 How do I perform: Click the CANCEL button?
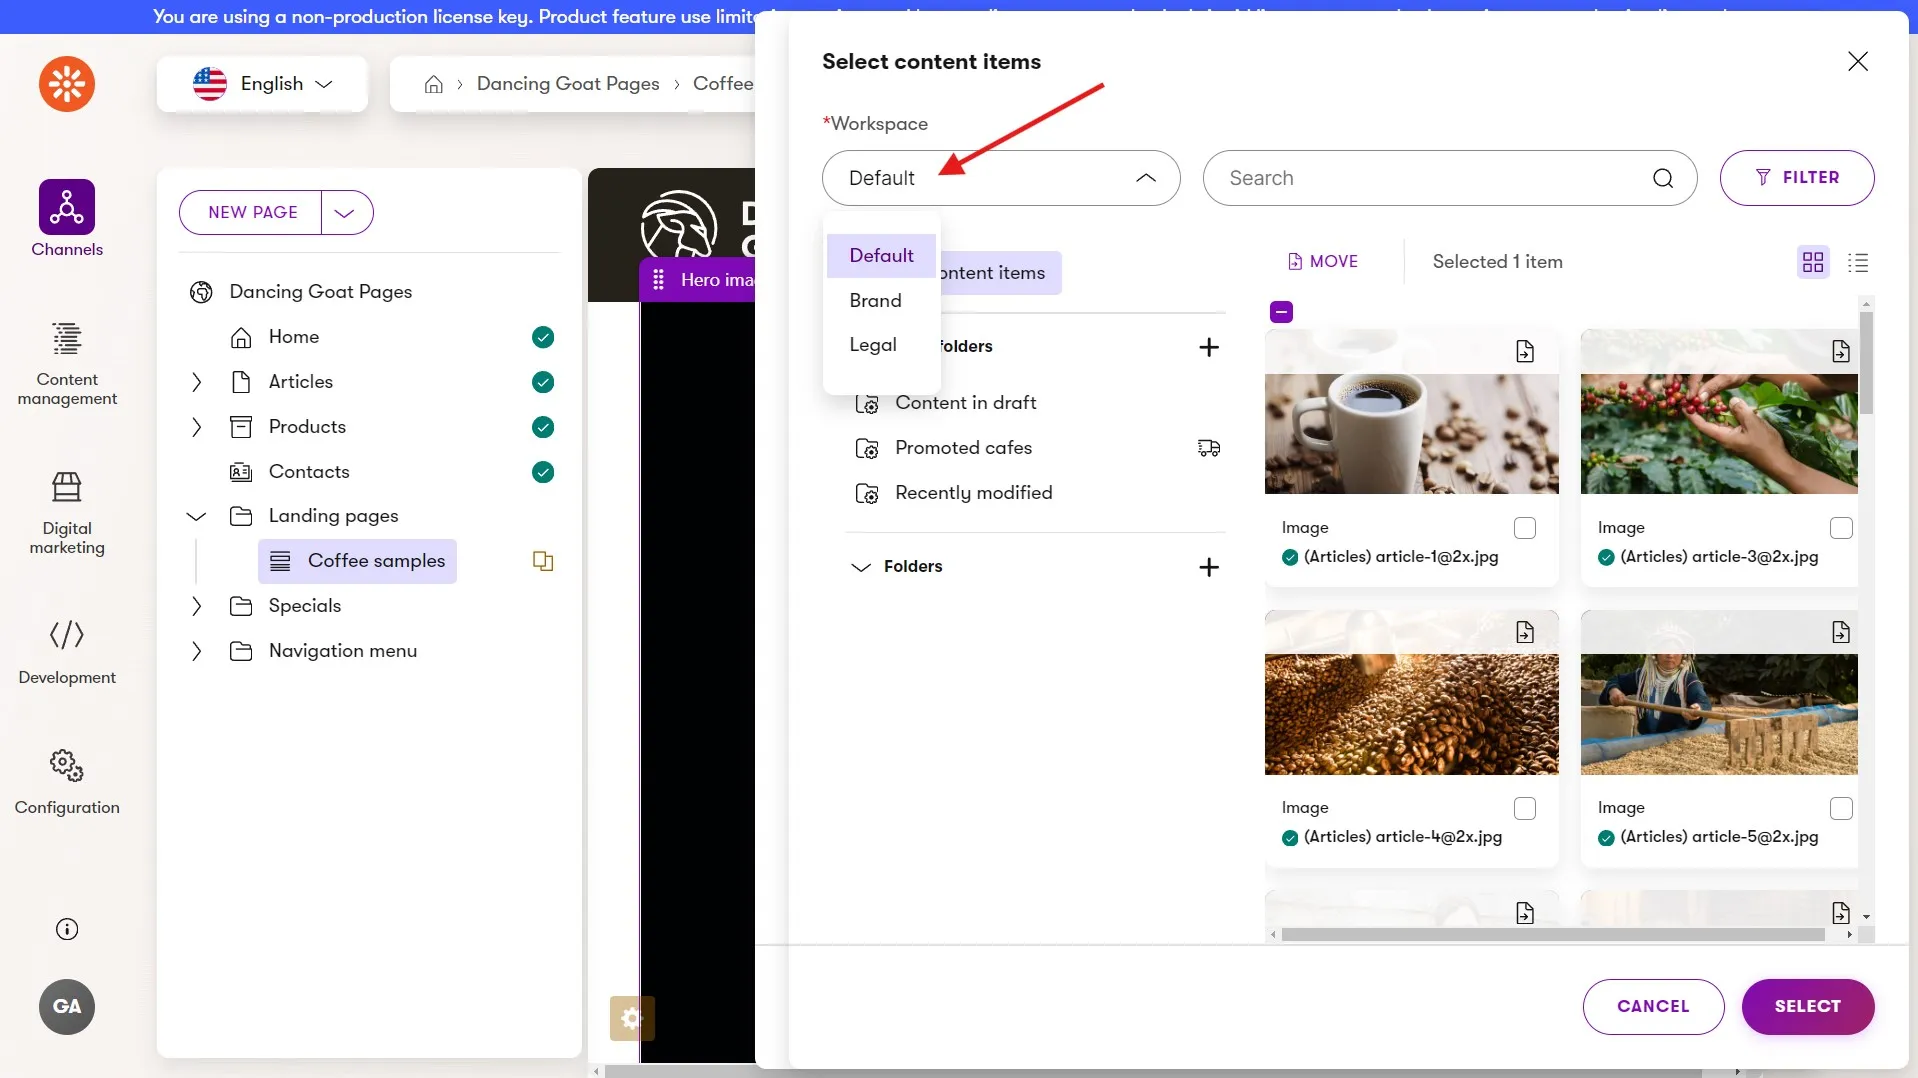tap(1653, 1007)
